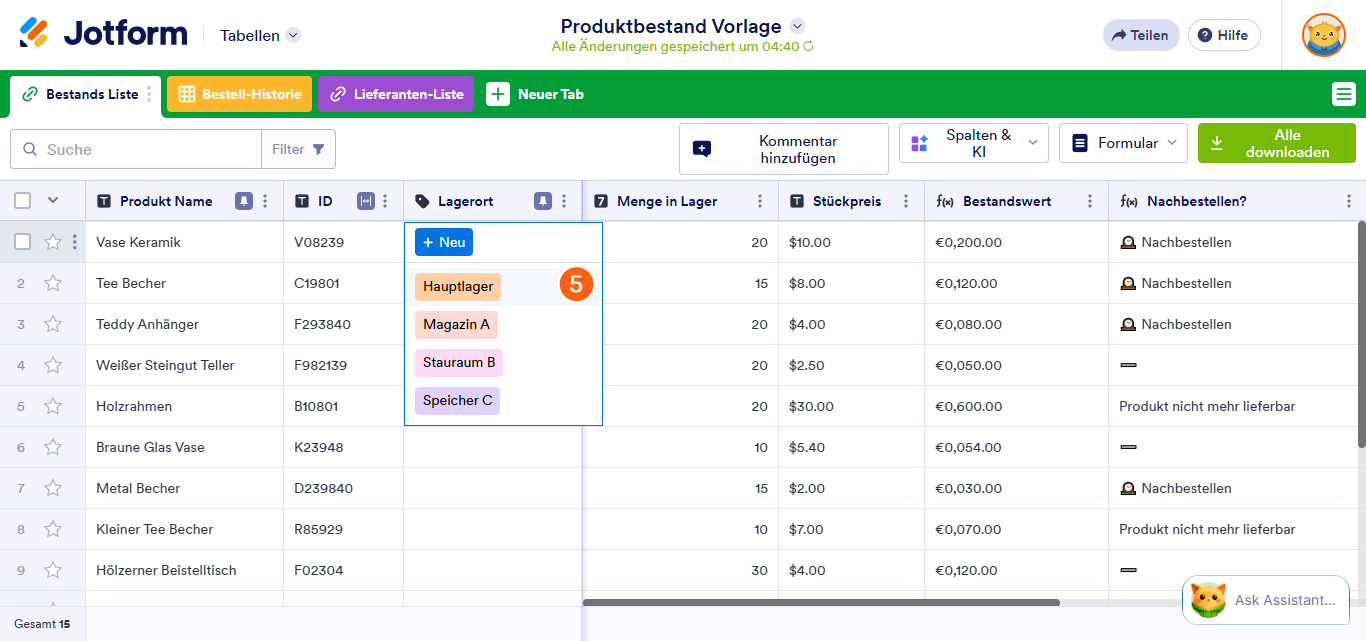The width and height of the screenshot is (1366, 641).
Task: Open the Formular dropdown
Action: (1123, 143)
